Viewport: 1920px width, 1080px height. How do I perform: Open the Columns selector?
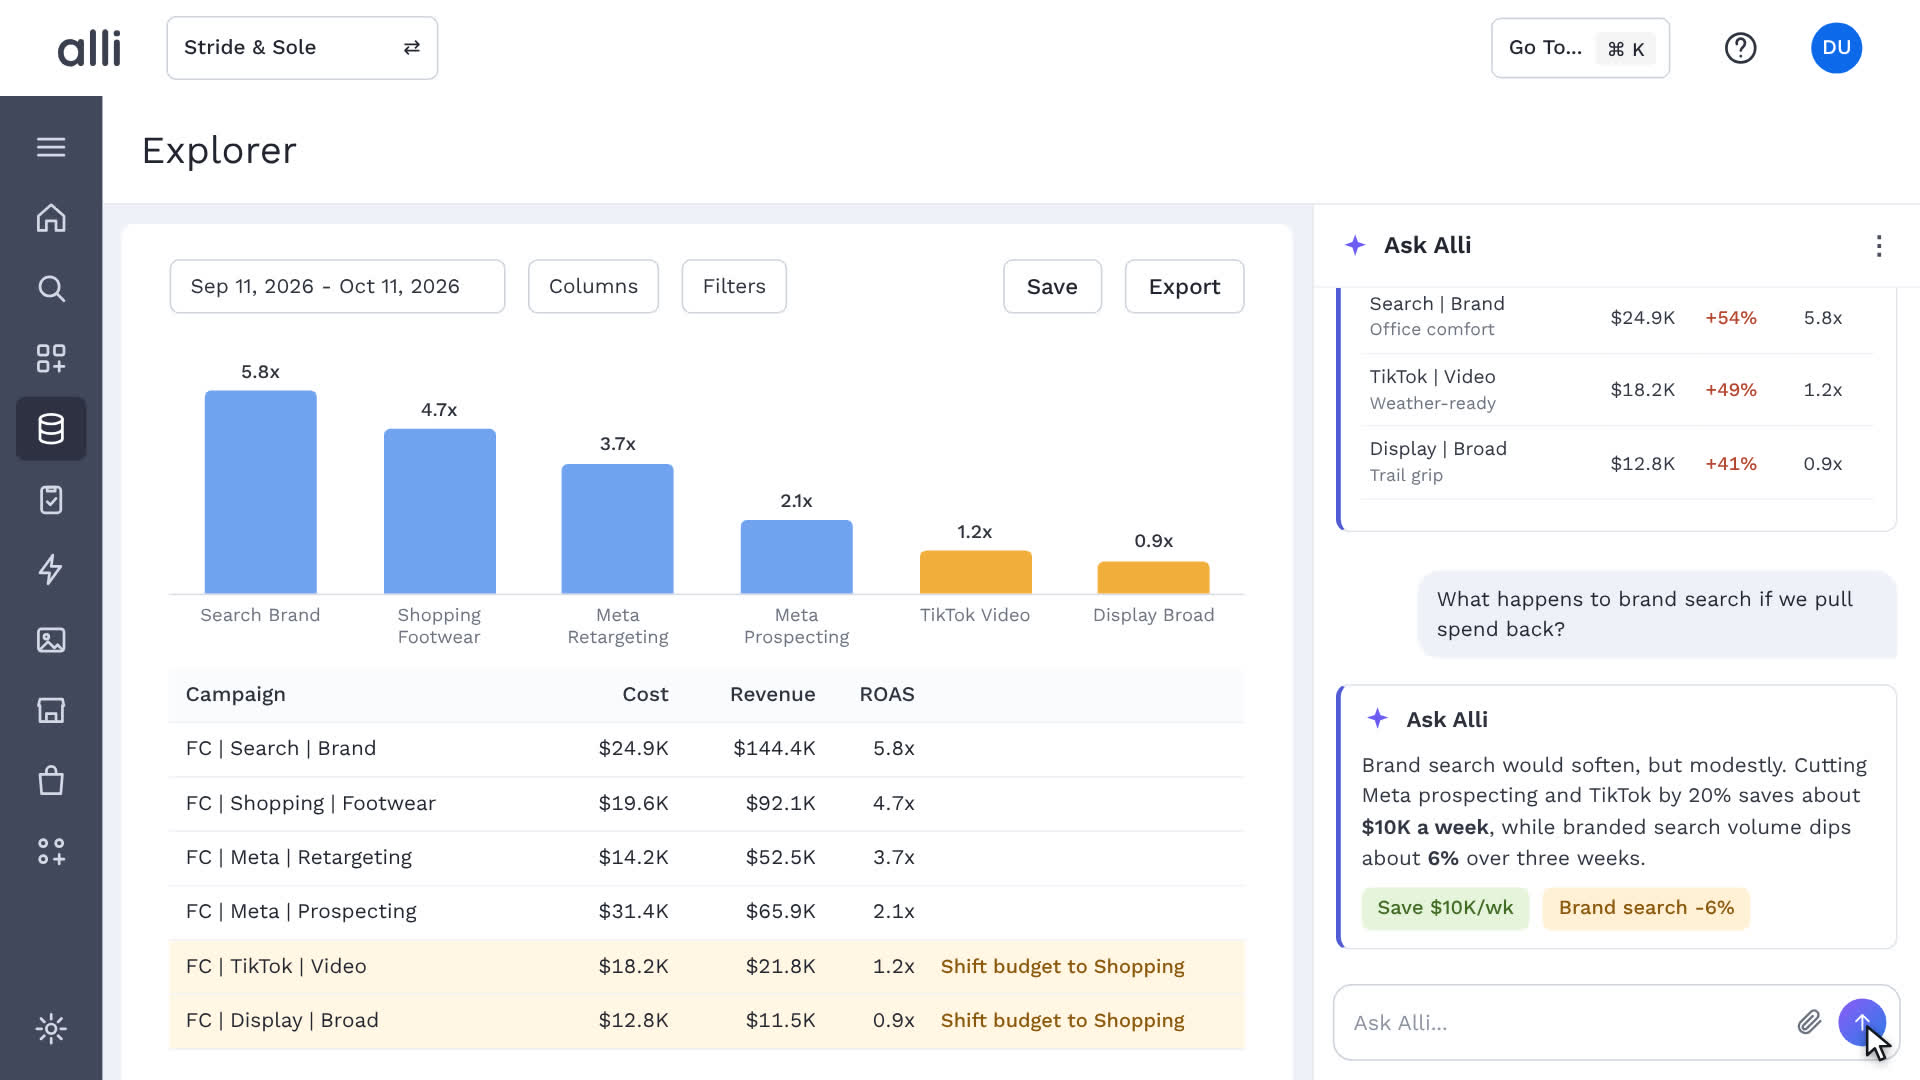click(593, 286)
